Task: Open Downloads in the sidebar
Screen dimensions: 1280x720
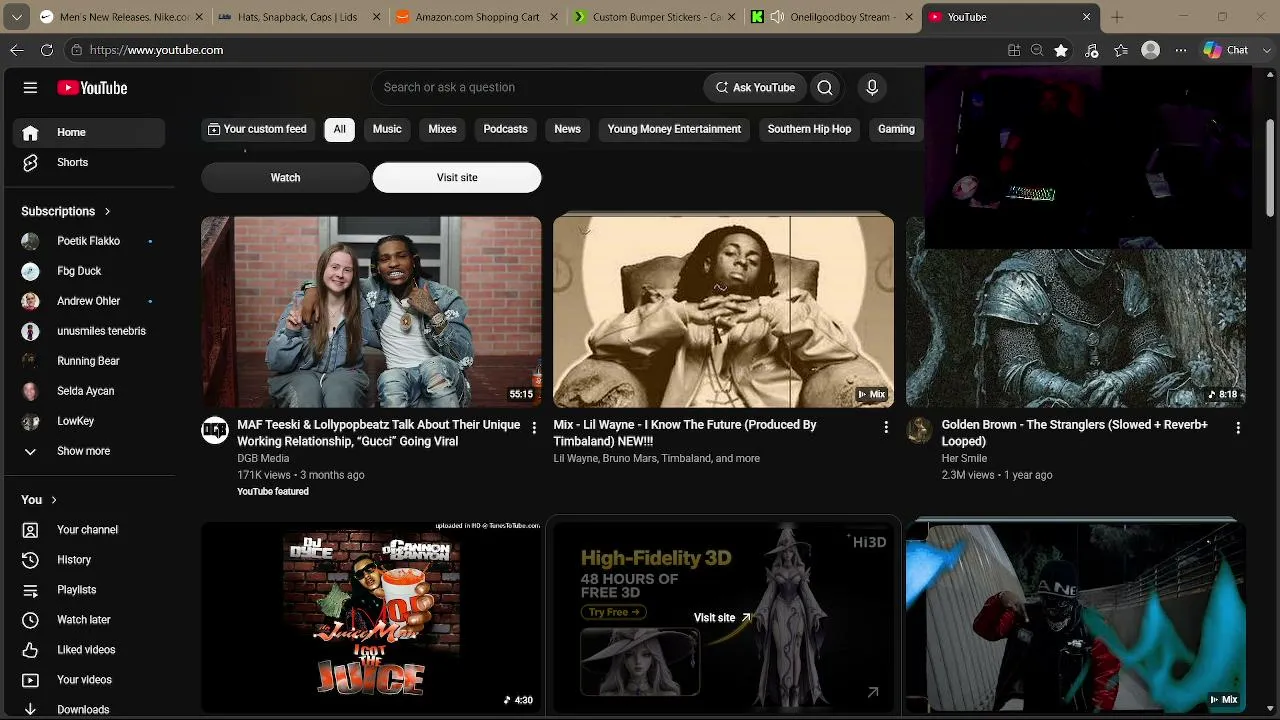Action: tap(89, 709)
